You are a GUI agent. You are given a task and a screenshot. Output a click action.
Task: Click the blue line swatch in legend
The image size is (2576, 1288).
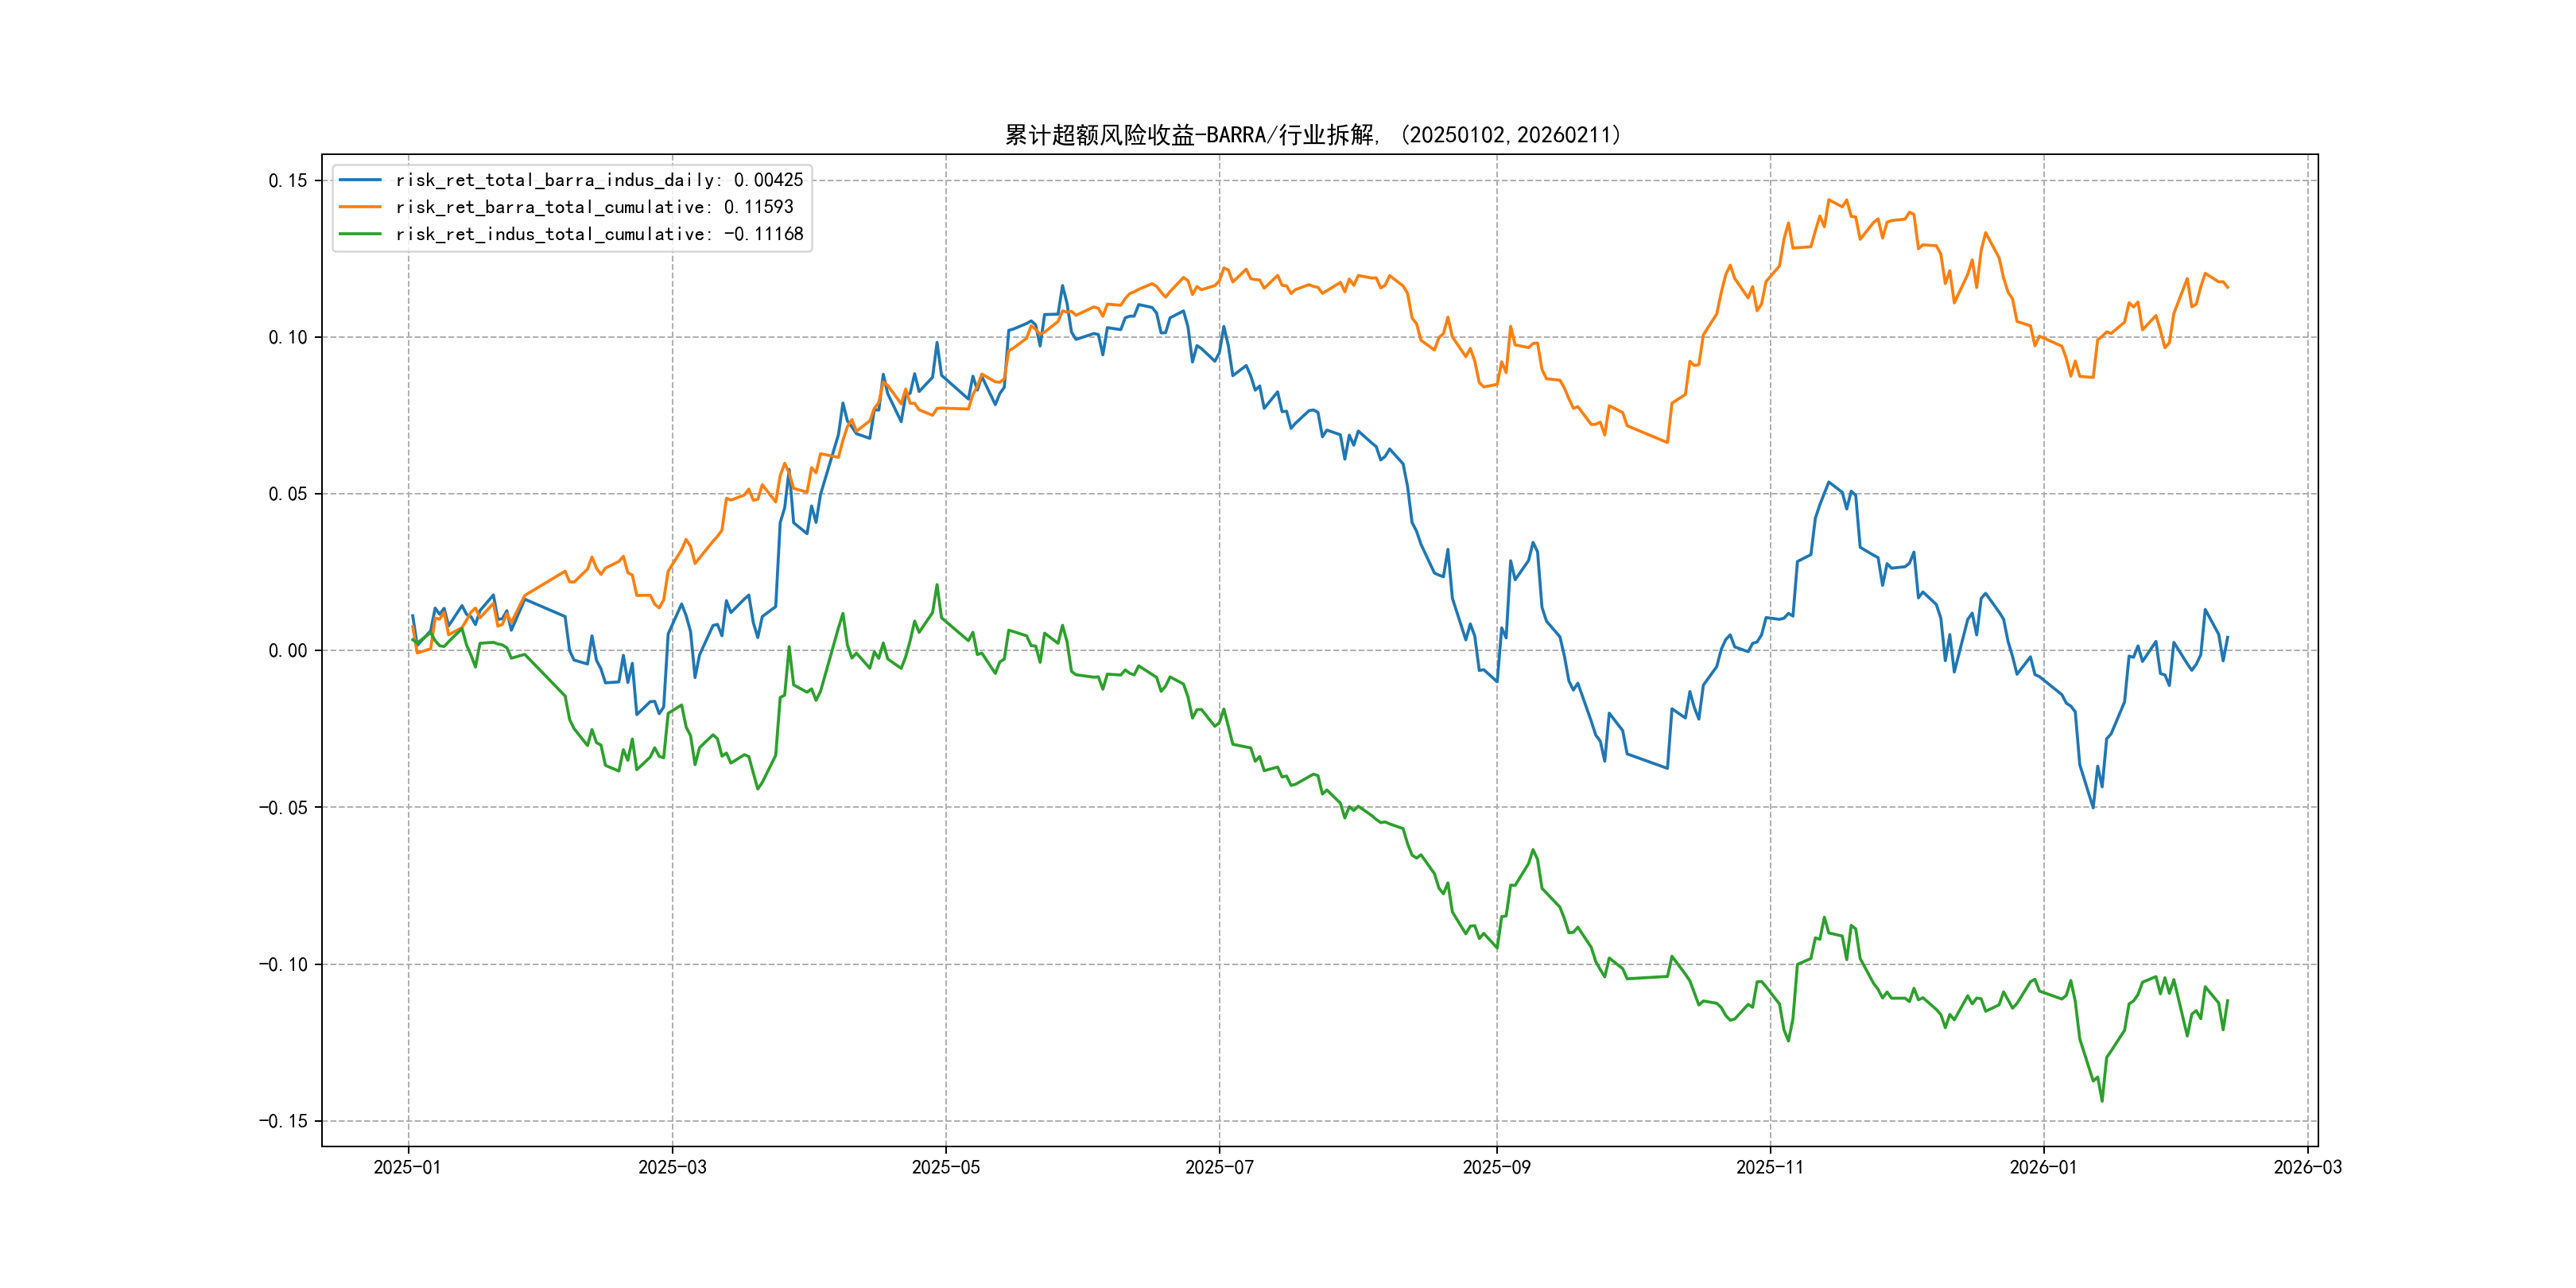360,180
